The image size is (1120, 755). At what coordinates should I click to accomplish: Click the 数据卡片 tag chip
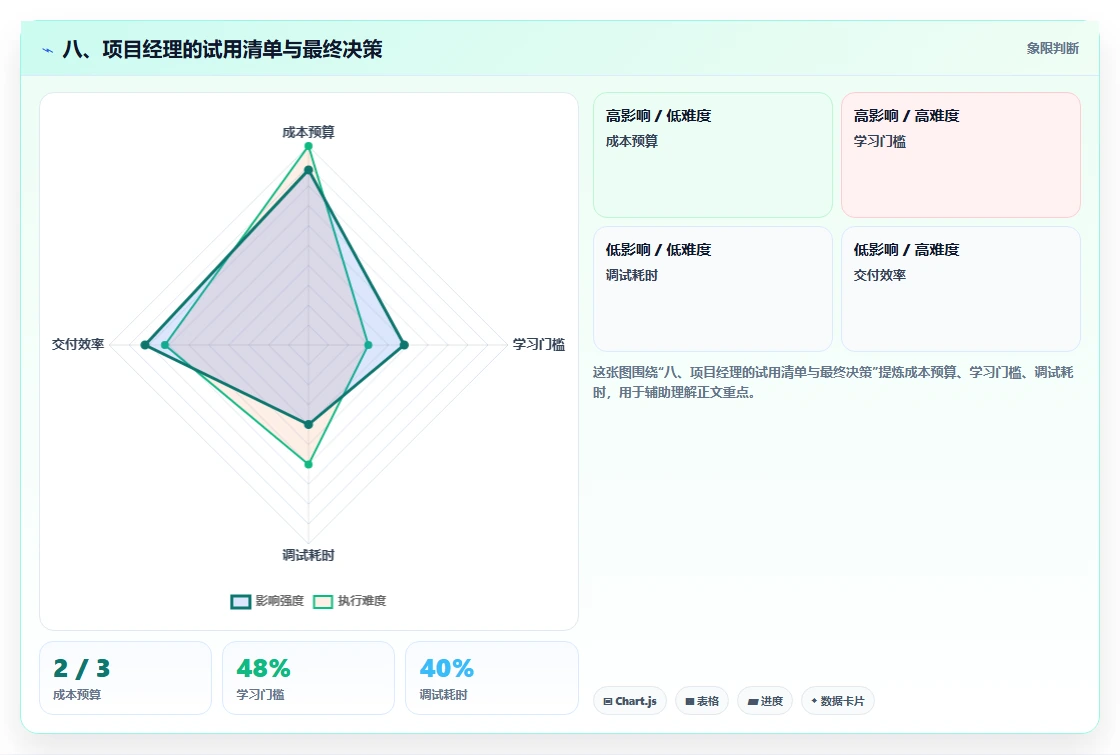[838, 701]
